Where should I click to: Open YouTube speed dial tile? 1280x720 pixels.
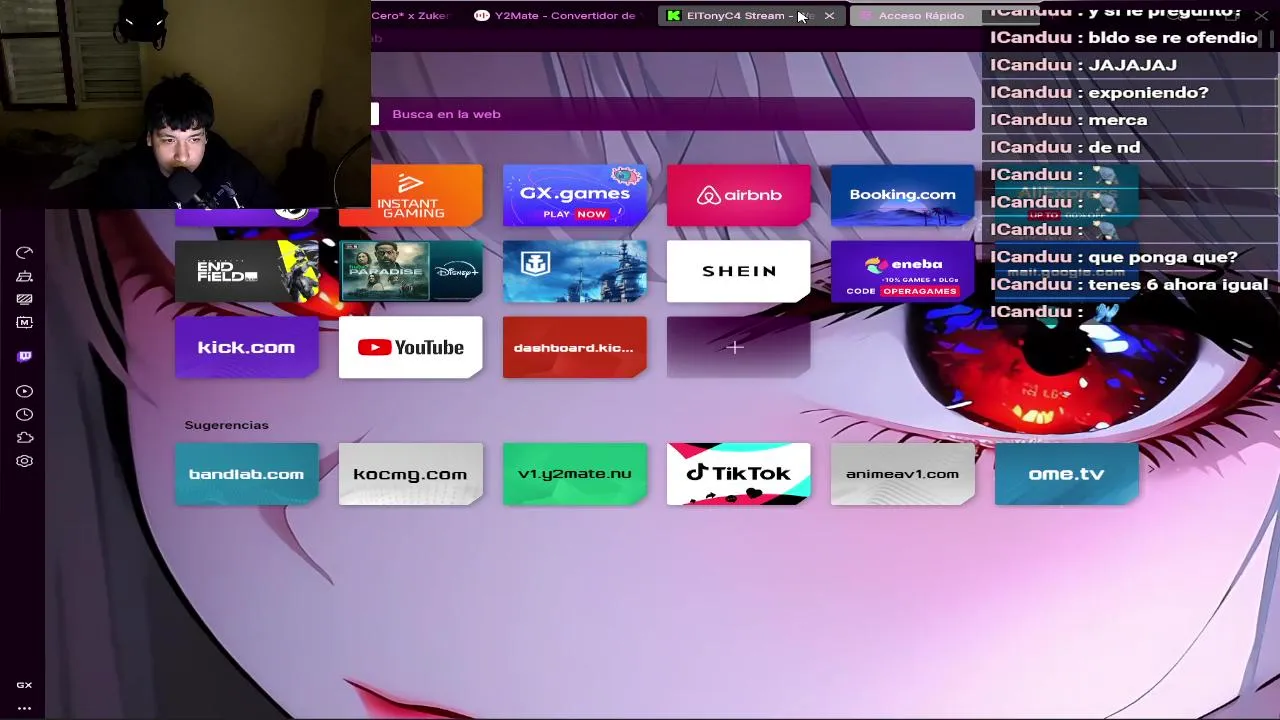pos(410,347)
